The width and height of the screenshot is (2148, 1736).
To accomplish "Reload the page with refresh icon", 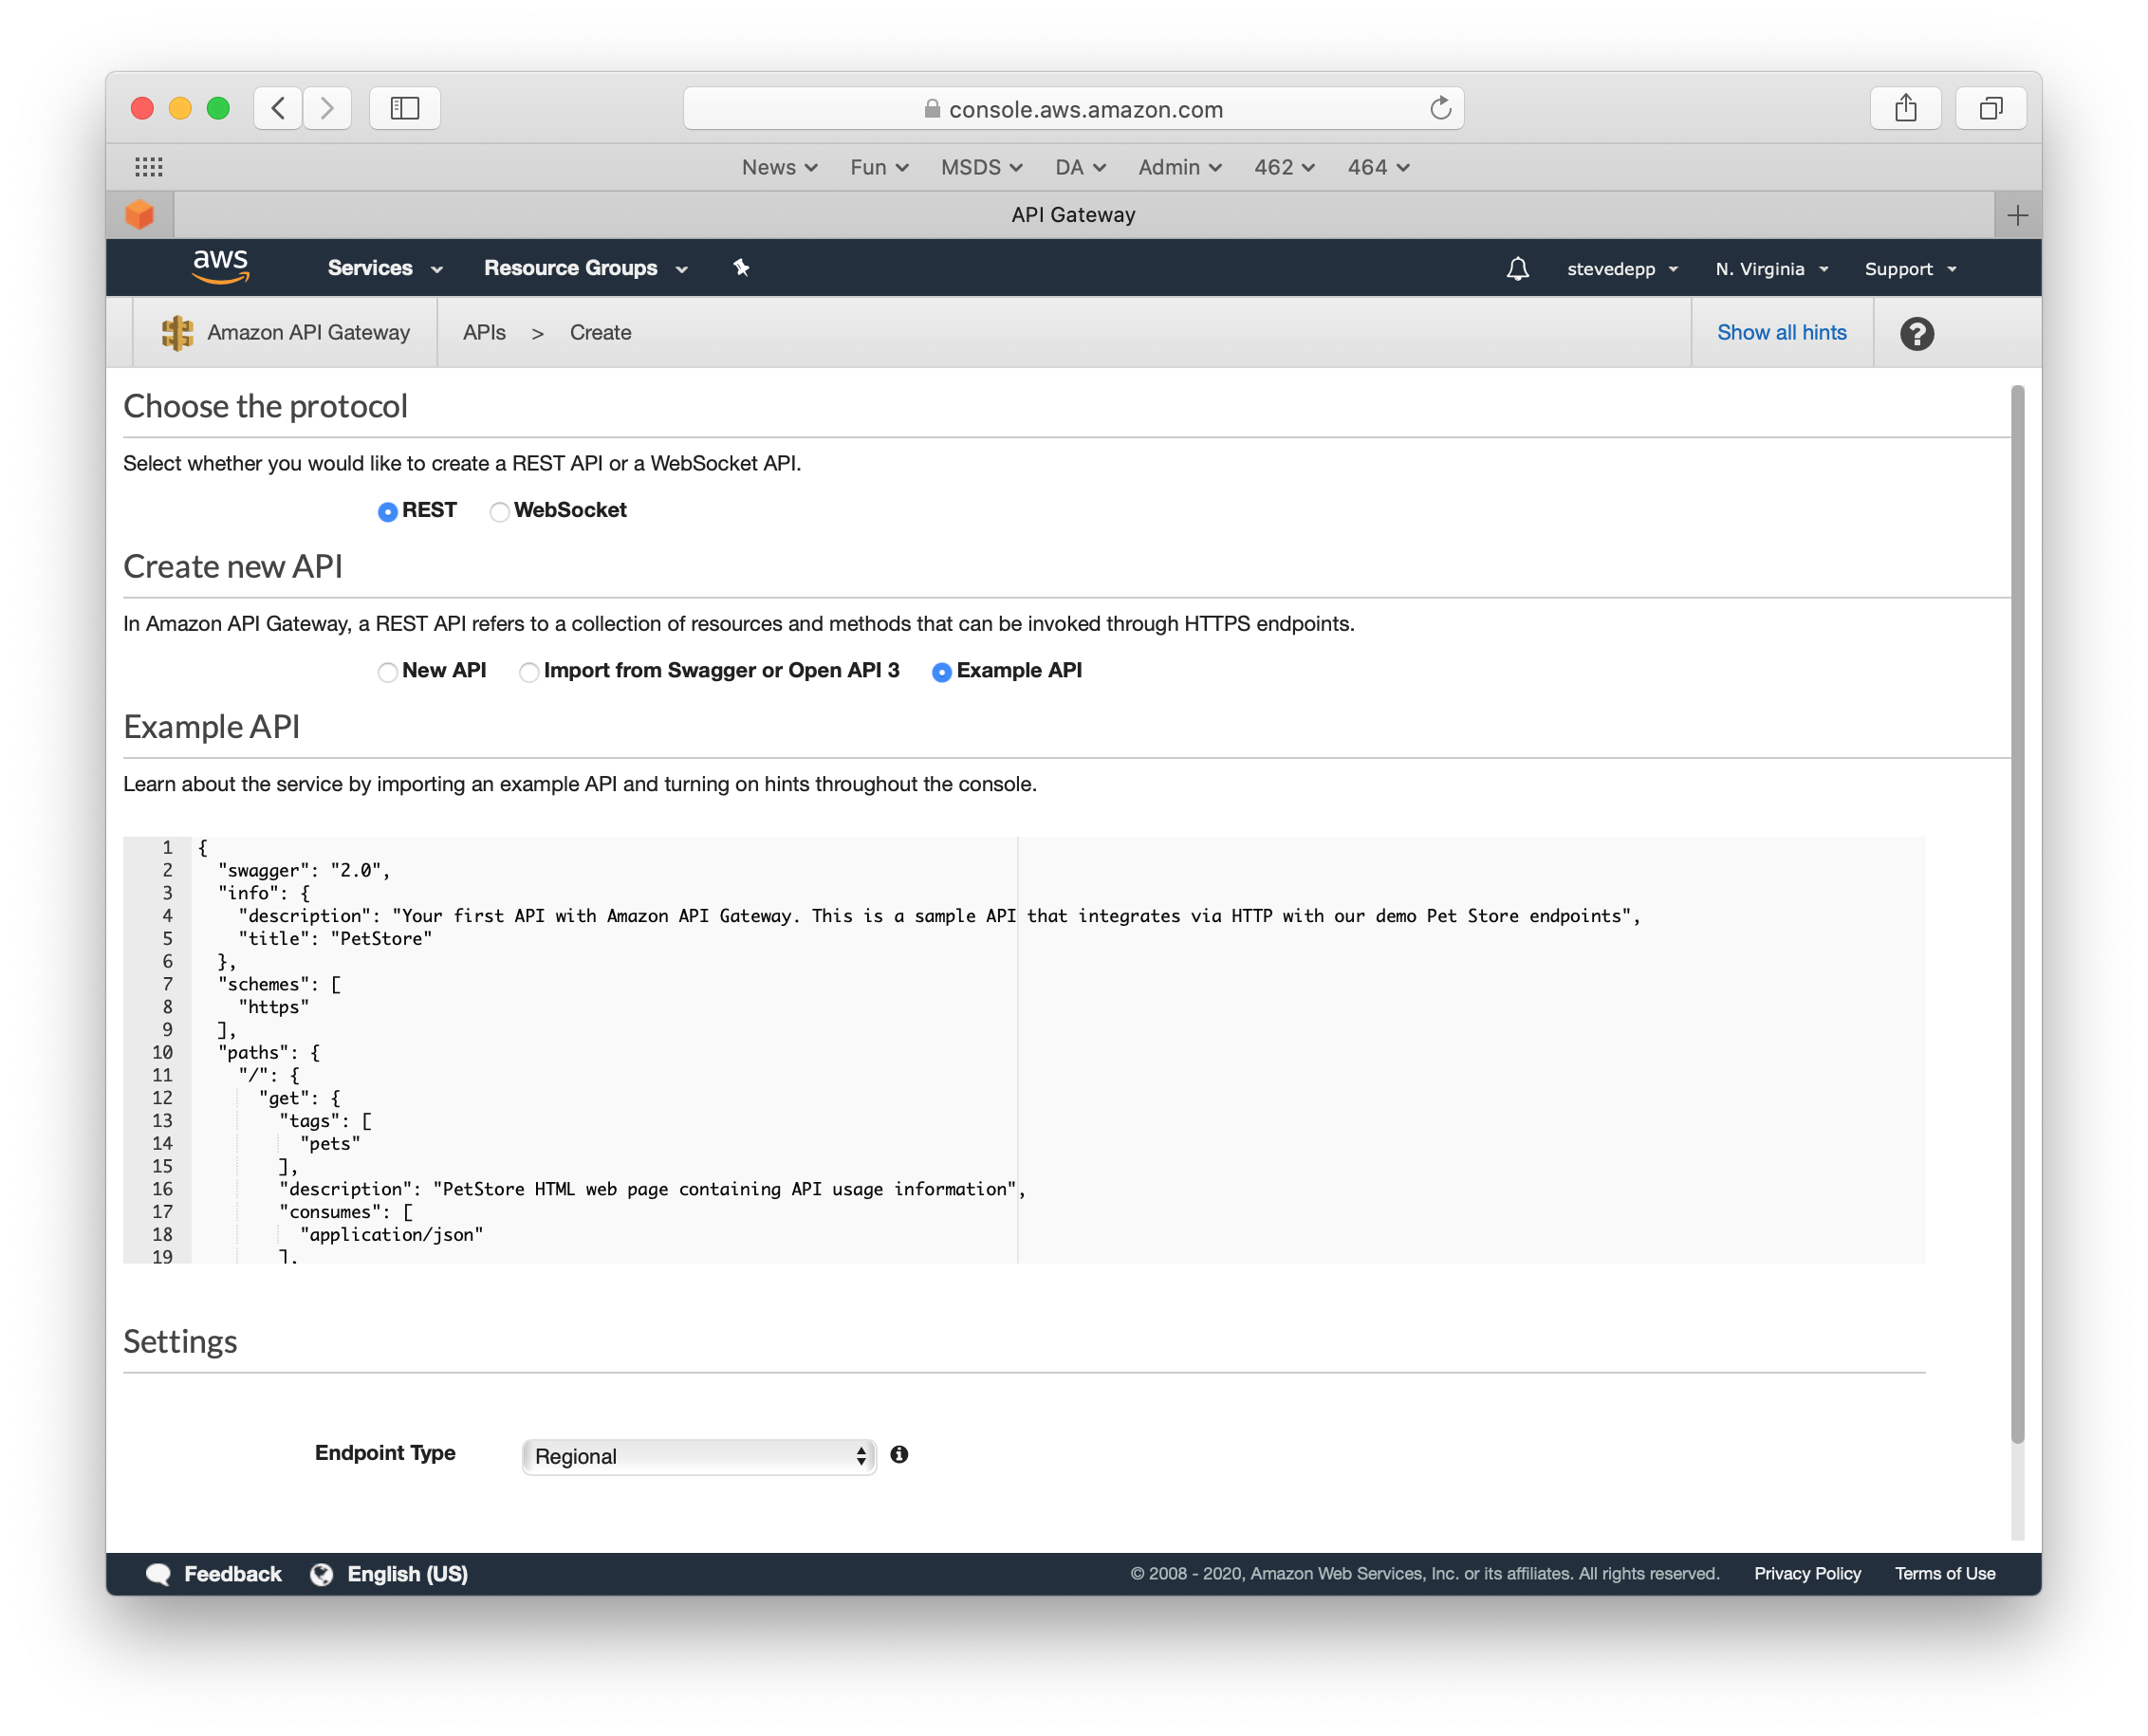I will click(x=1440, y=108).
